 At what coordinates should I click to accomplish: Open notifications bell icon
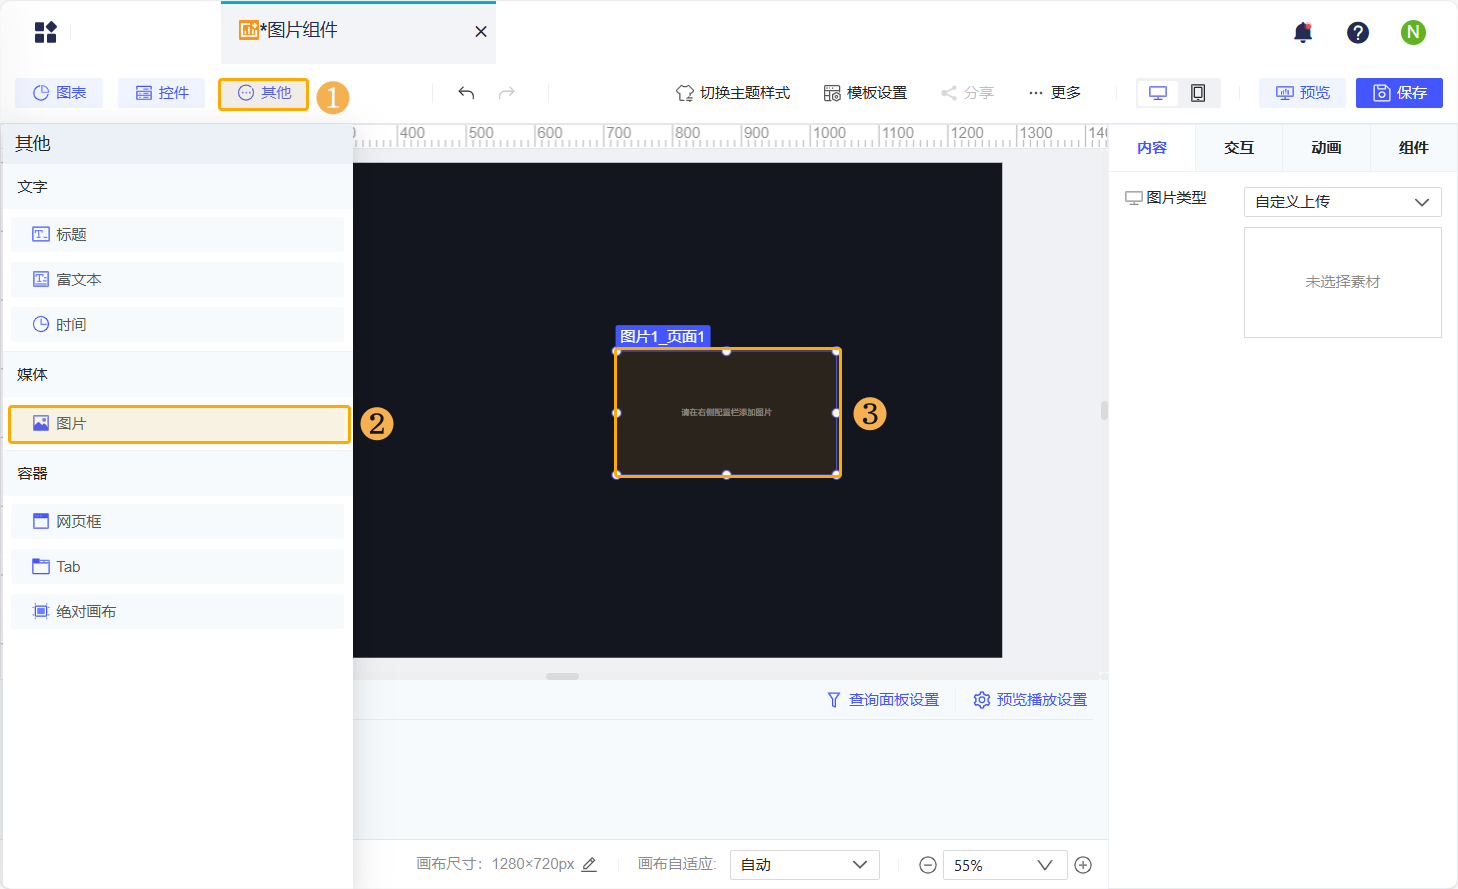(1302, 33)
